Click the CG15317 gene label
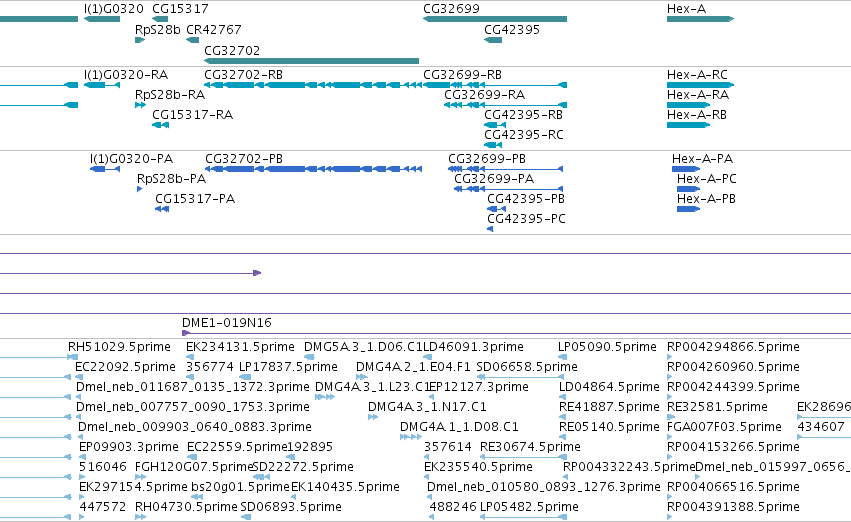 pos(180,9)
